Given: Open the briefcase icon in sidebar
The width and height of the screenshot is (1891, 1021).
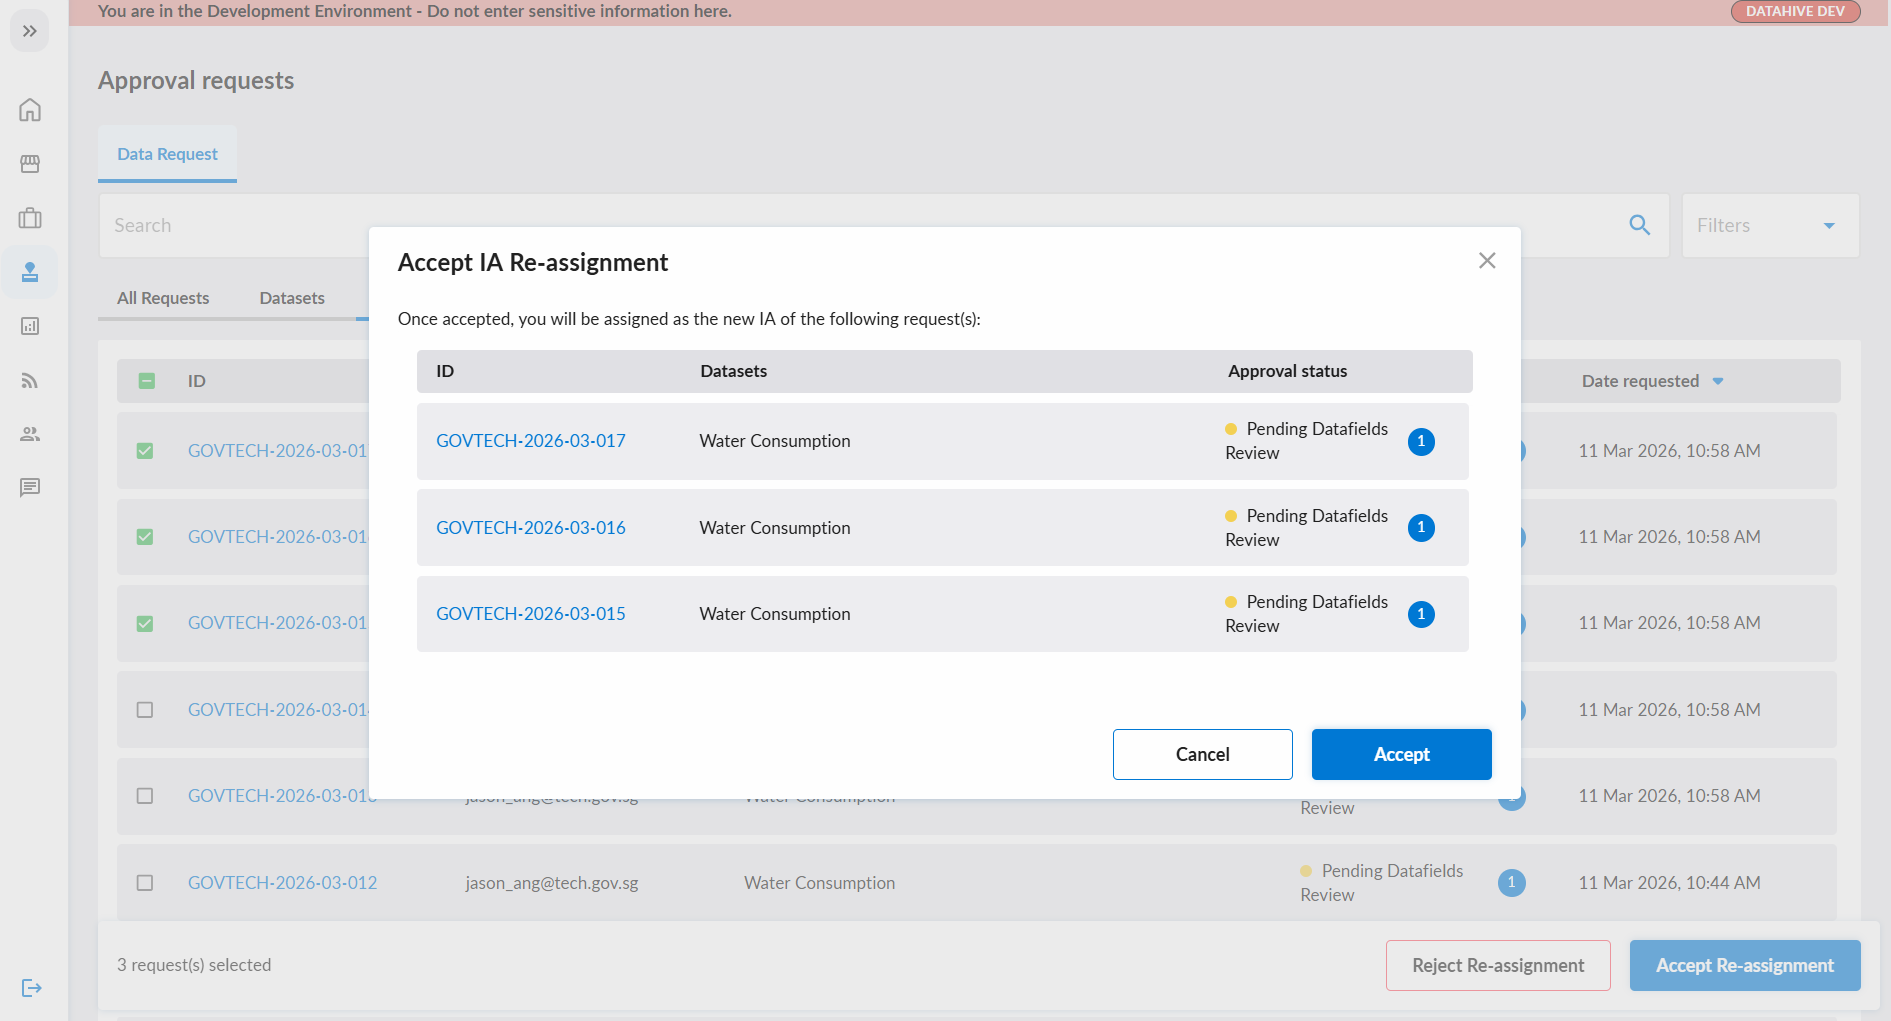Looking at the screenshot, I should click(x=30, y=218).
